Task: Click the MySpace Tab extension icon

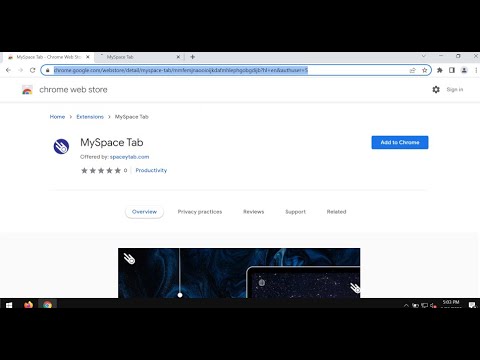Action: click(61, 146)
